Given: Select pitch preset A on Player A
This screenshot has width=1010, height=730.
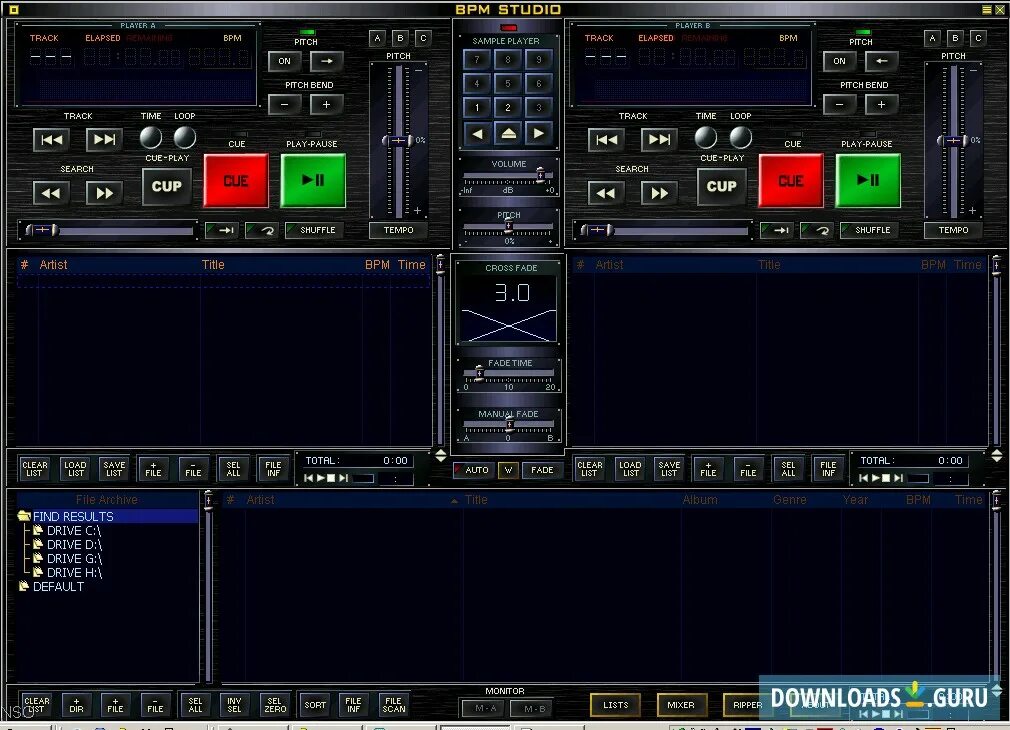Looking at the screenshot, I should (x=377, y=38).
